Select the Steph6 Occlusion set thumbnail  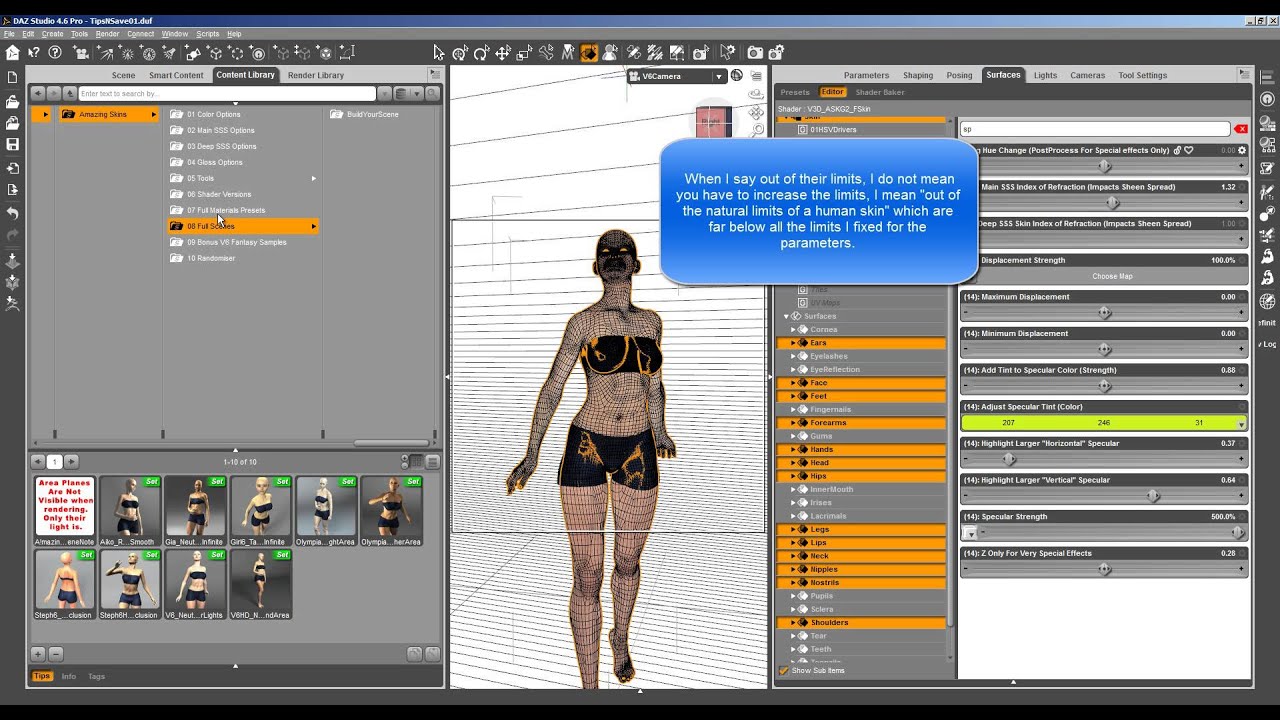[x=65, y=584]
